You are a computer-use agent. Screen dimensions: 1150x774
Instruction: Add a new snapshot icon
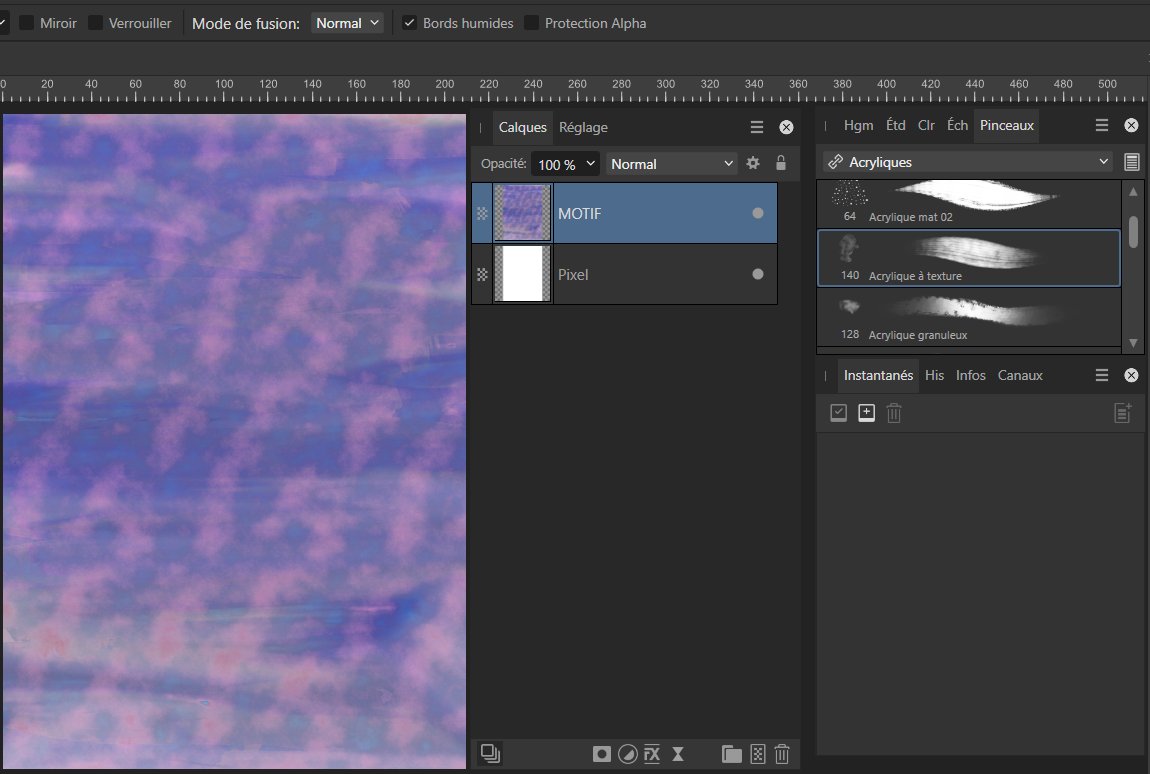866,413
